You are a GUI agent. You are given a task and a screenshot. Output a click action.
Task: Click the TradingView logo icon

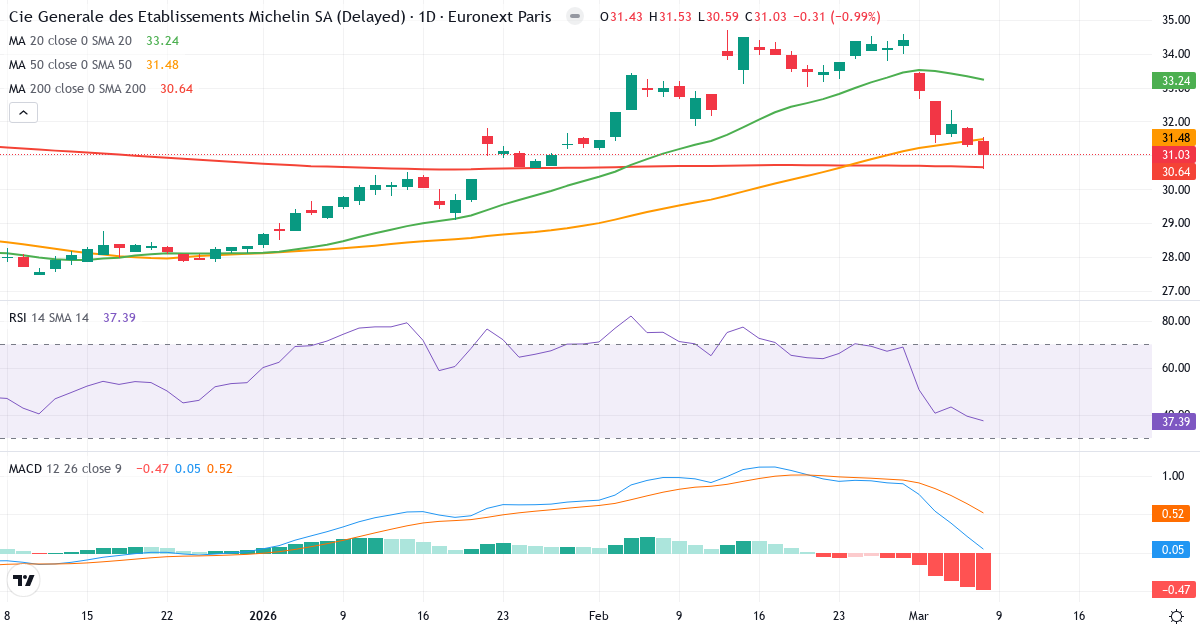pos(24,581)
